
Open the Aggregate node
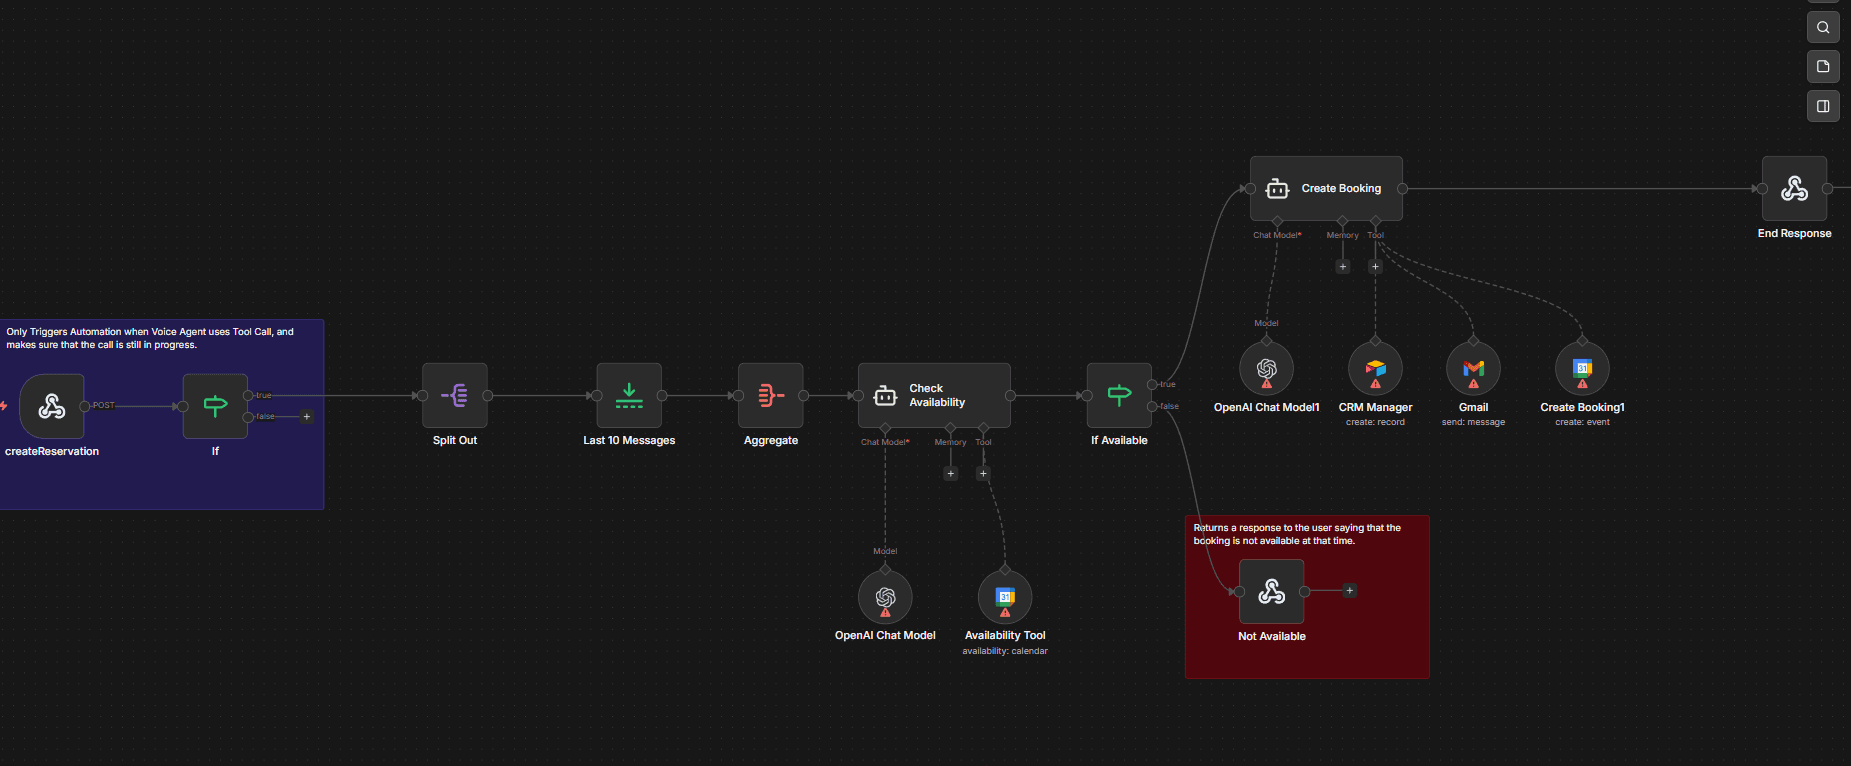pyautogui.click(x=771, y=395)
